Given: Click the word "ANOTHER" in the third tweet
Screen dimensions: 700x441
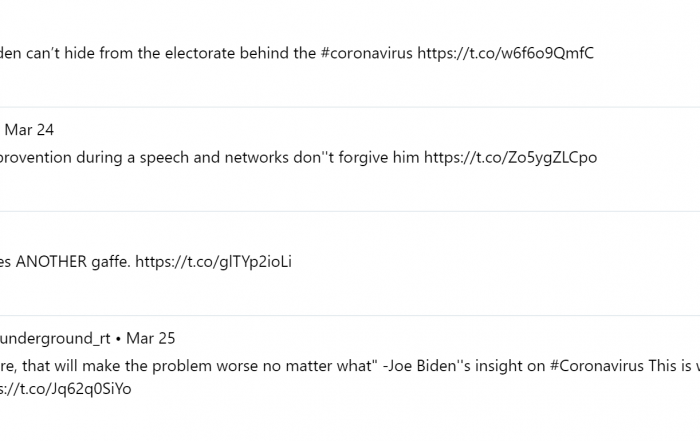Looking at the screenshot, I should (51, 262).
